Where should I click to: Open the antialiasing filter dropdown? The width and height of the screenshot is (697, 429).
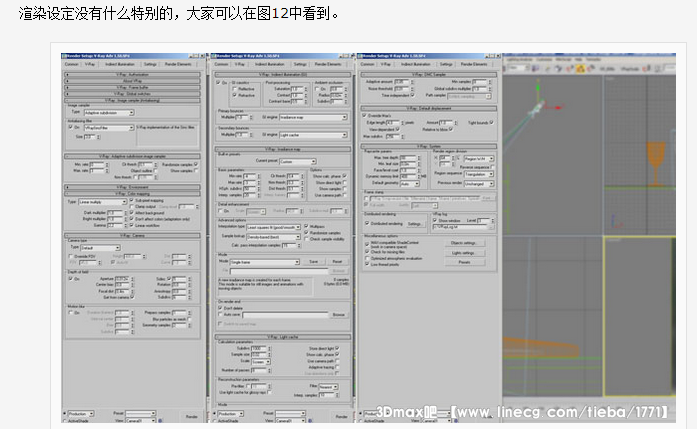tap(109, 128)
